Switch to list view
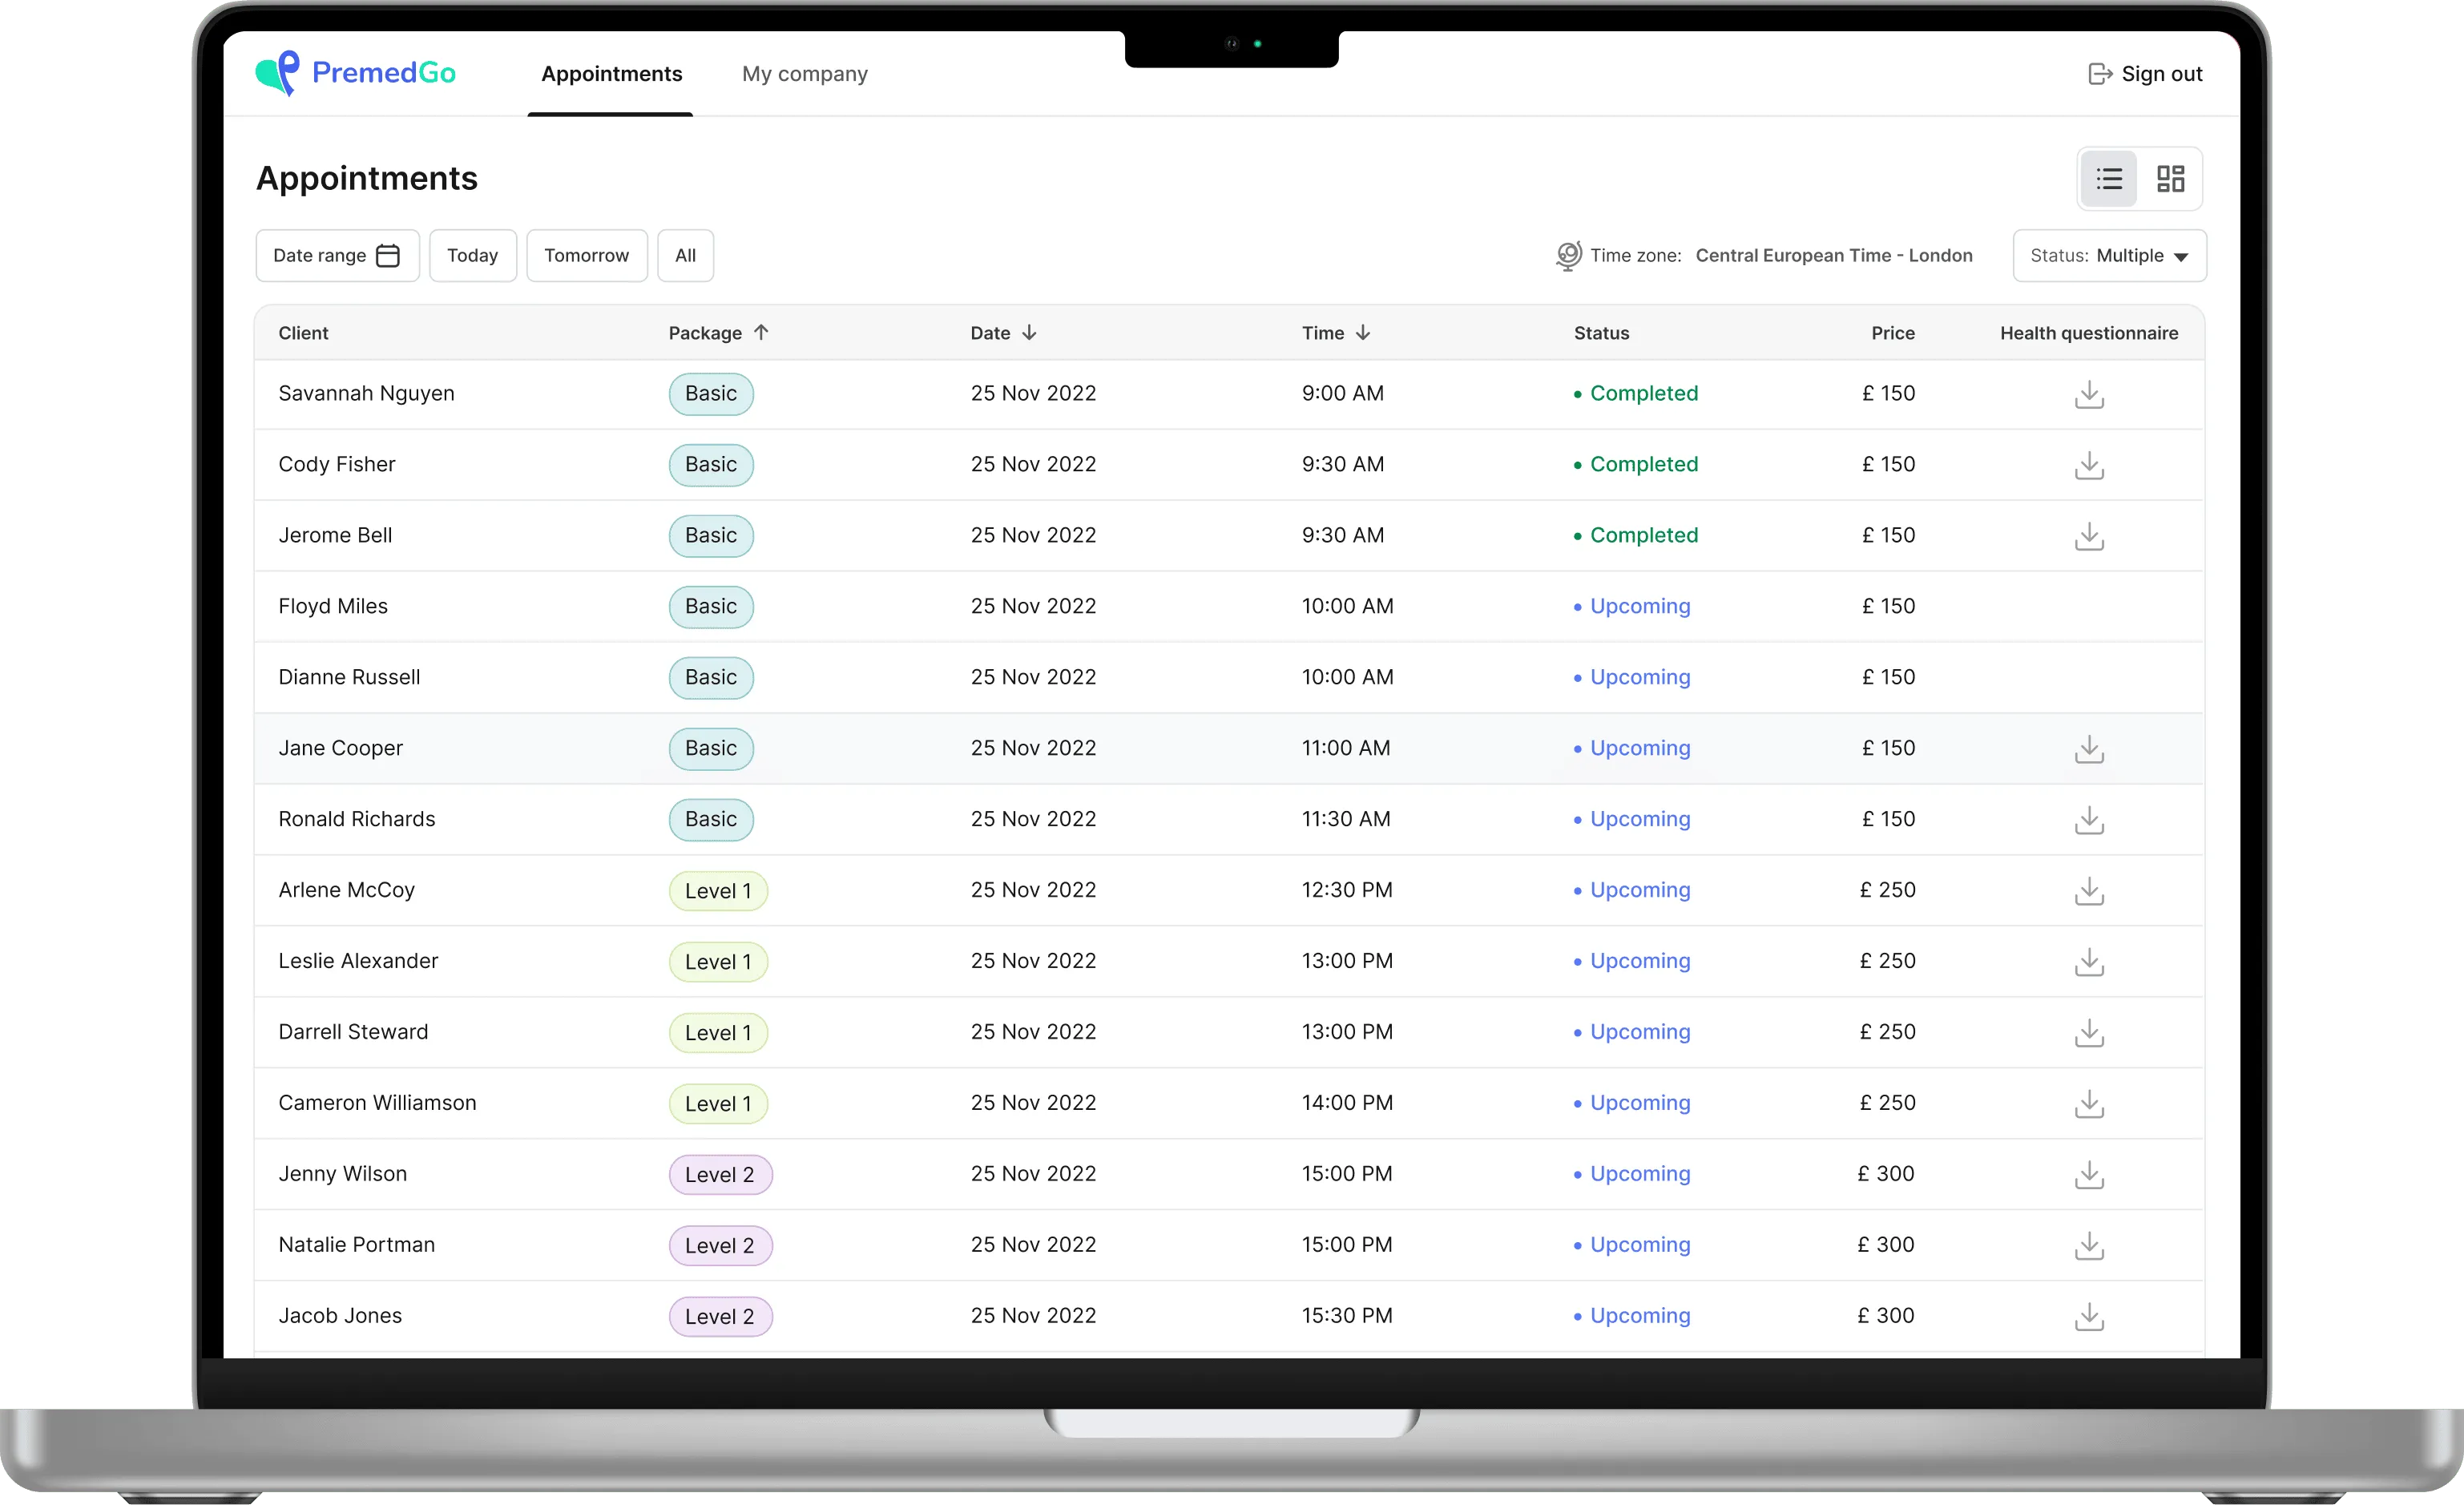This screenshot has width=2464, height=1505. point(2109,179)
